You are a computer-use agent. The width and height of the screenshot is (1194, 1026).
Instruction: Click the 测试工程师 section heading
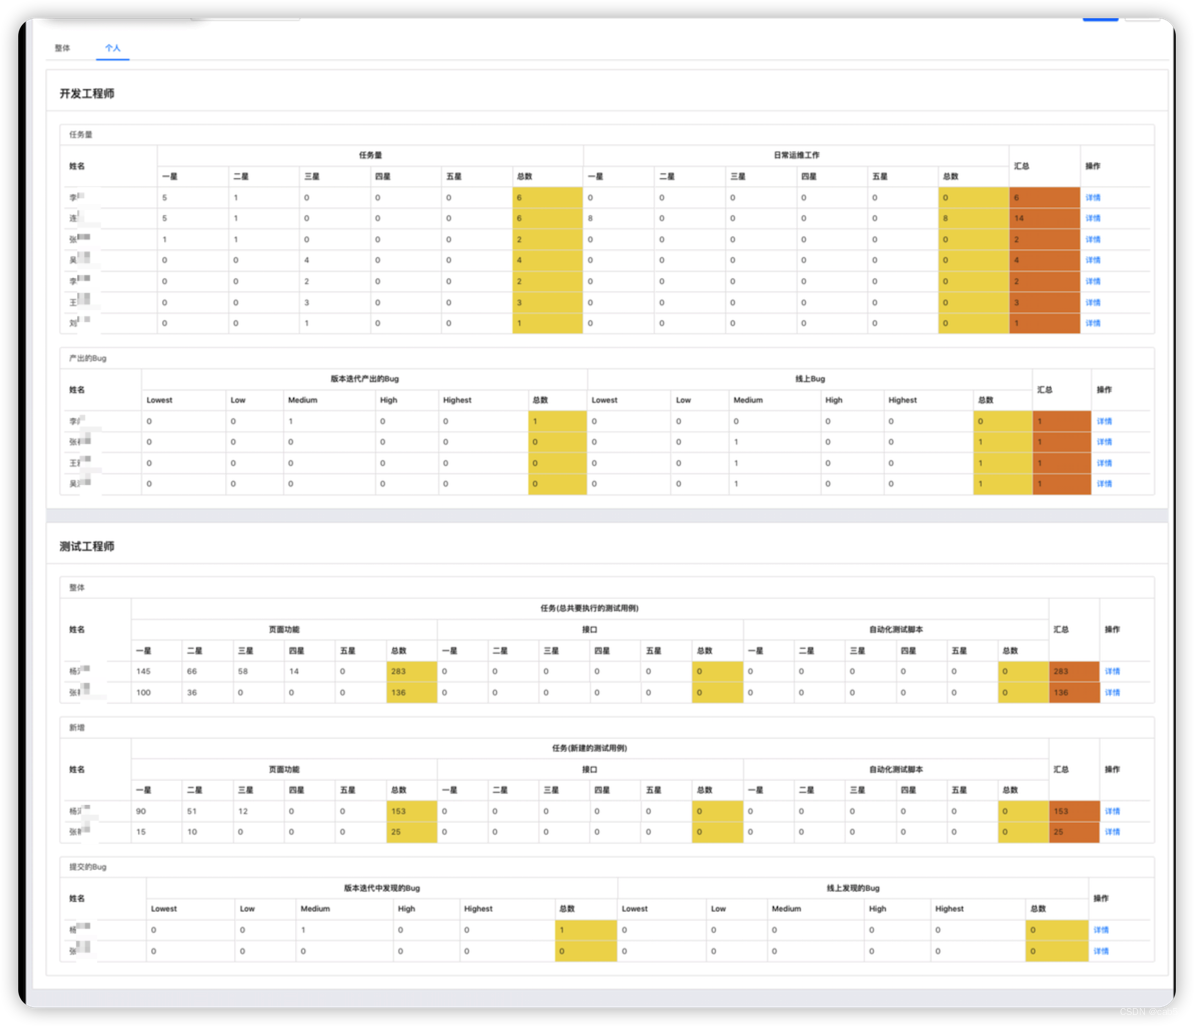(87, 546)
